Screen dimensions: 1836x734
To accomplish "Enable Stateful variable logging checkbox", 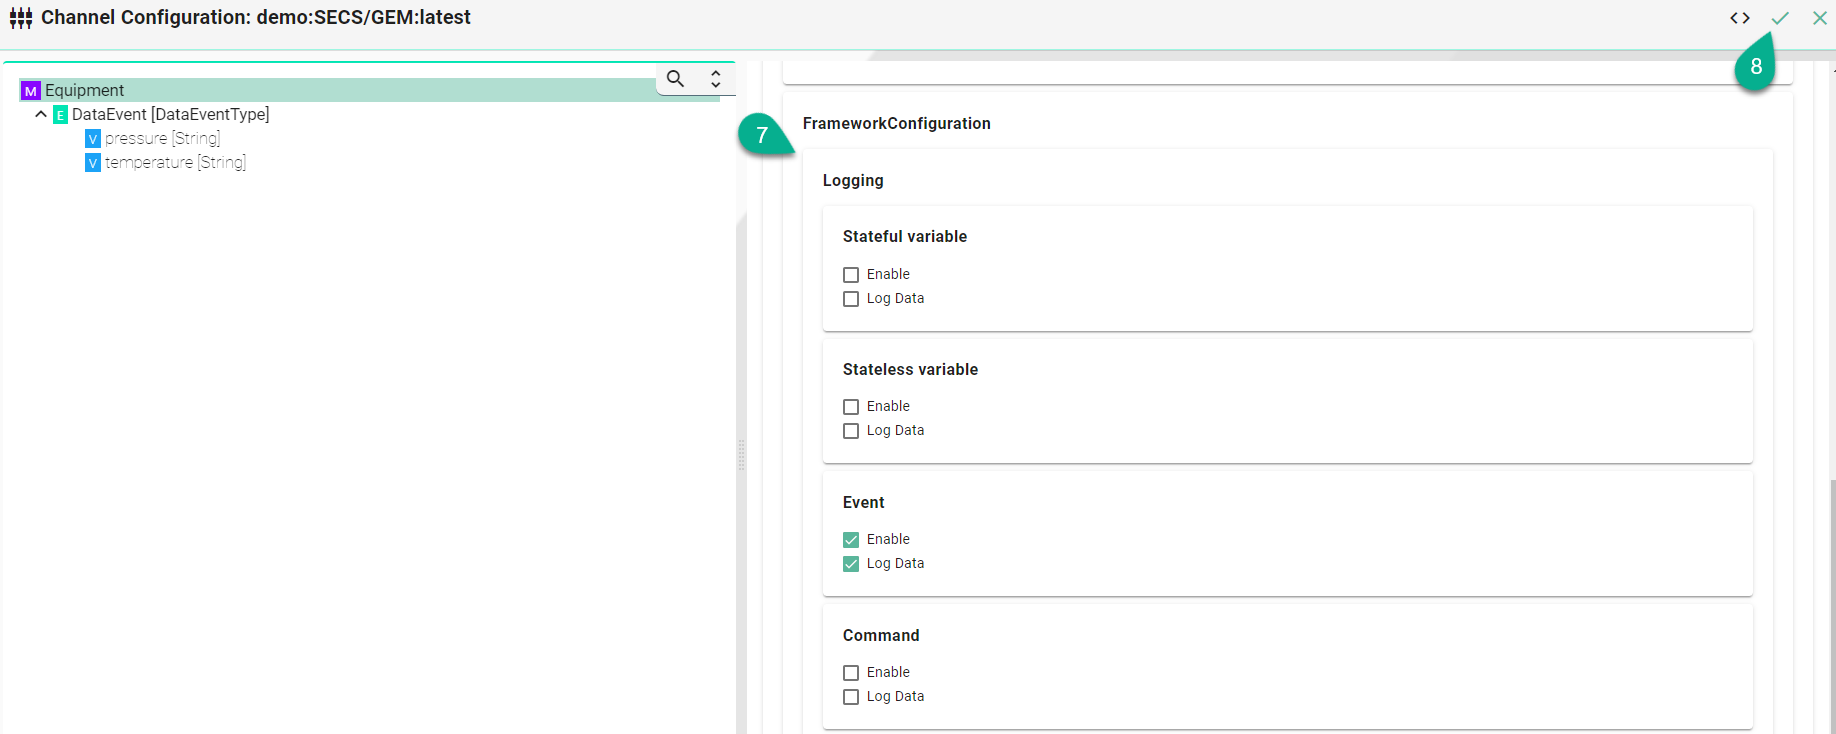I will [851, 275].
